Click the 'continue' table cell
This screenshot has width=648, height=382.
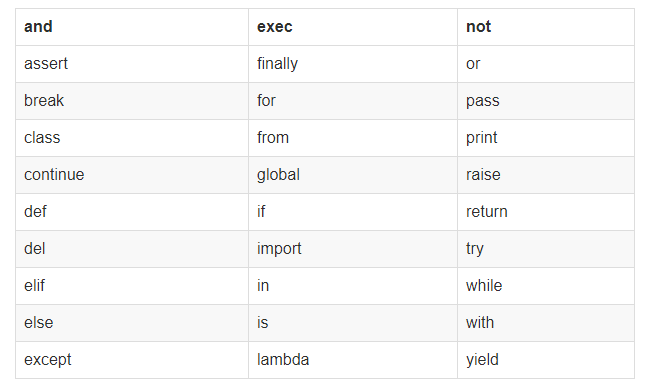132,175
